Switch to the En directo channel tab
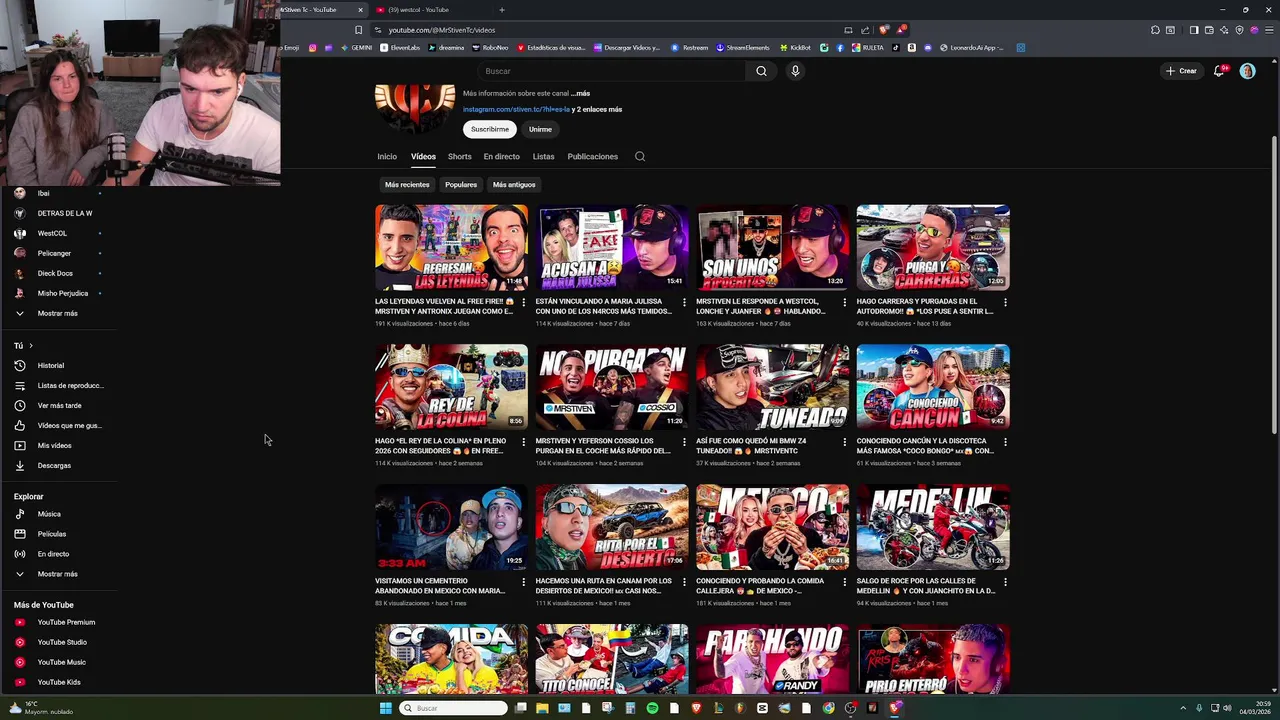The image size is (1280, 720). pos(502,156)
